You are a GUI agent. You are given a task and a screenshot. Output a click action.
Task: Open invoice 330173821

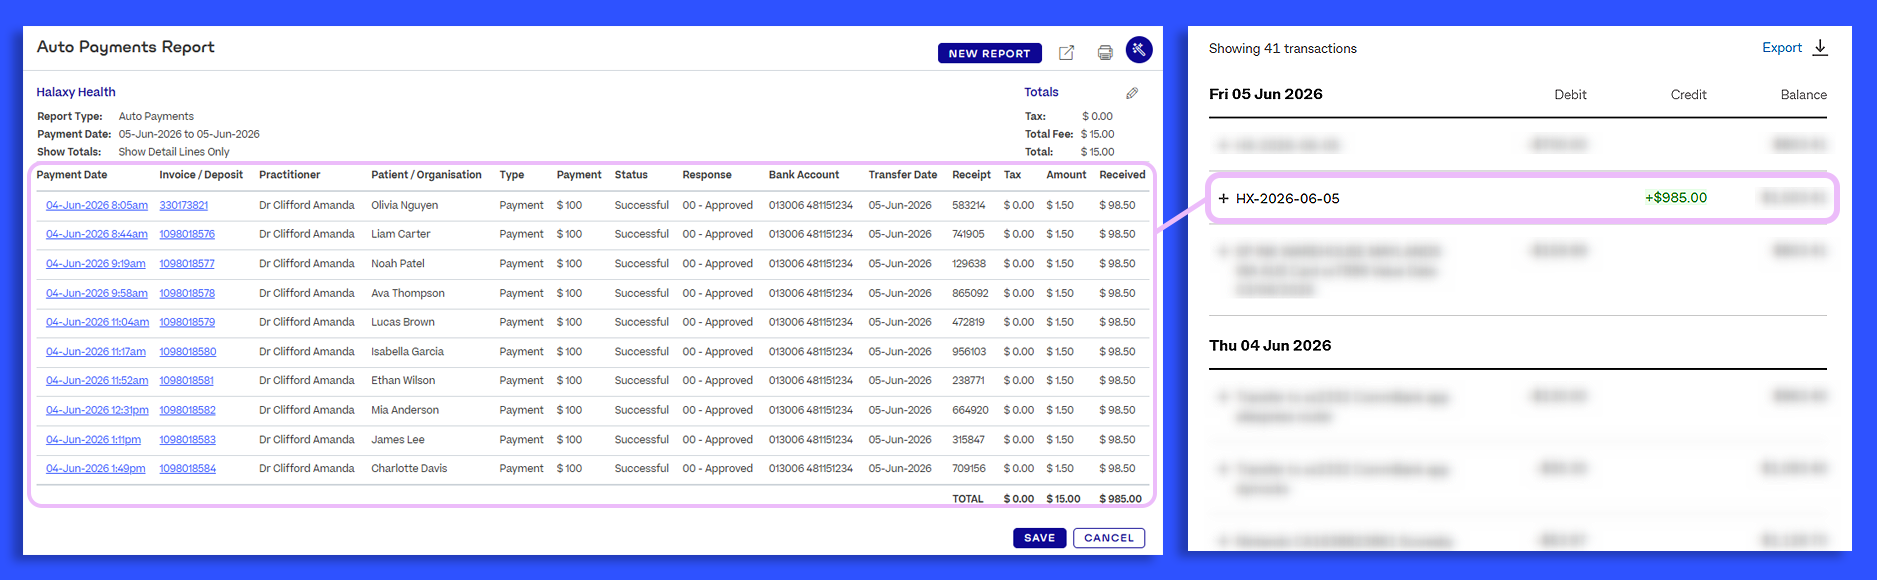[x=184, y=205]
